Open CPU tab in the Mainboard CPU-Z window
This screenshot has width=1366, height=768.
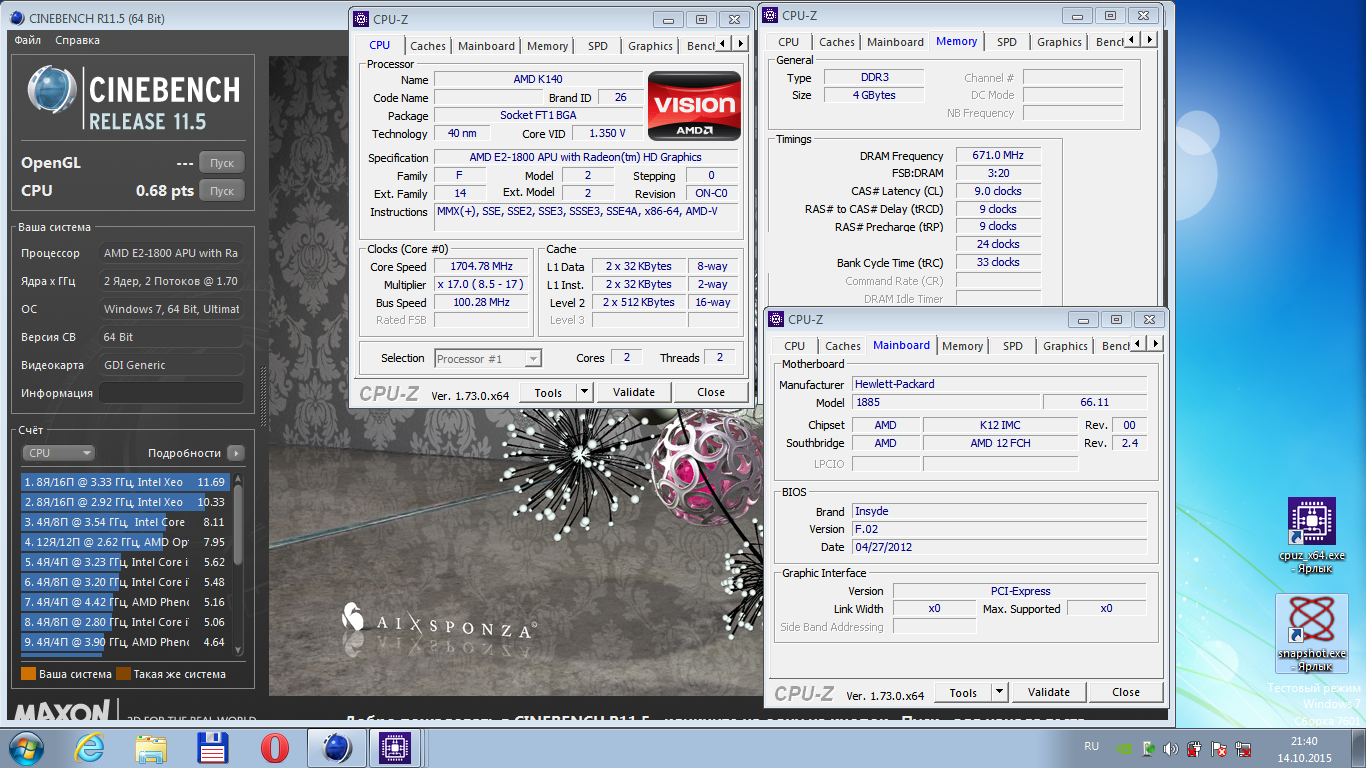pyautogui.click(x=795, y=346)
